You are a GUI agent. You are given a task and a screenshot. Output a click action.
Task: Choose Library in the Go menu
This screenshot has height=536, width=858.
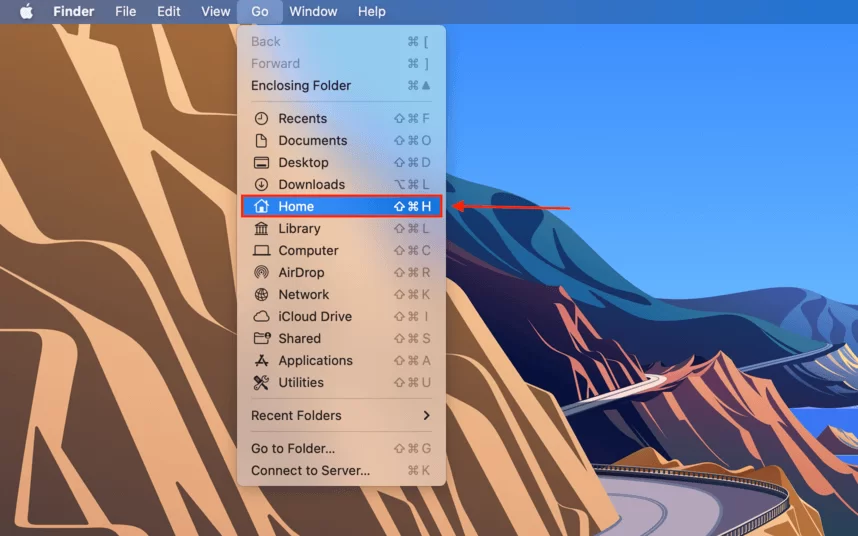pos(341,228)
